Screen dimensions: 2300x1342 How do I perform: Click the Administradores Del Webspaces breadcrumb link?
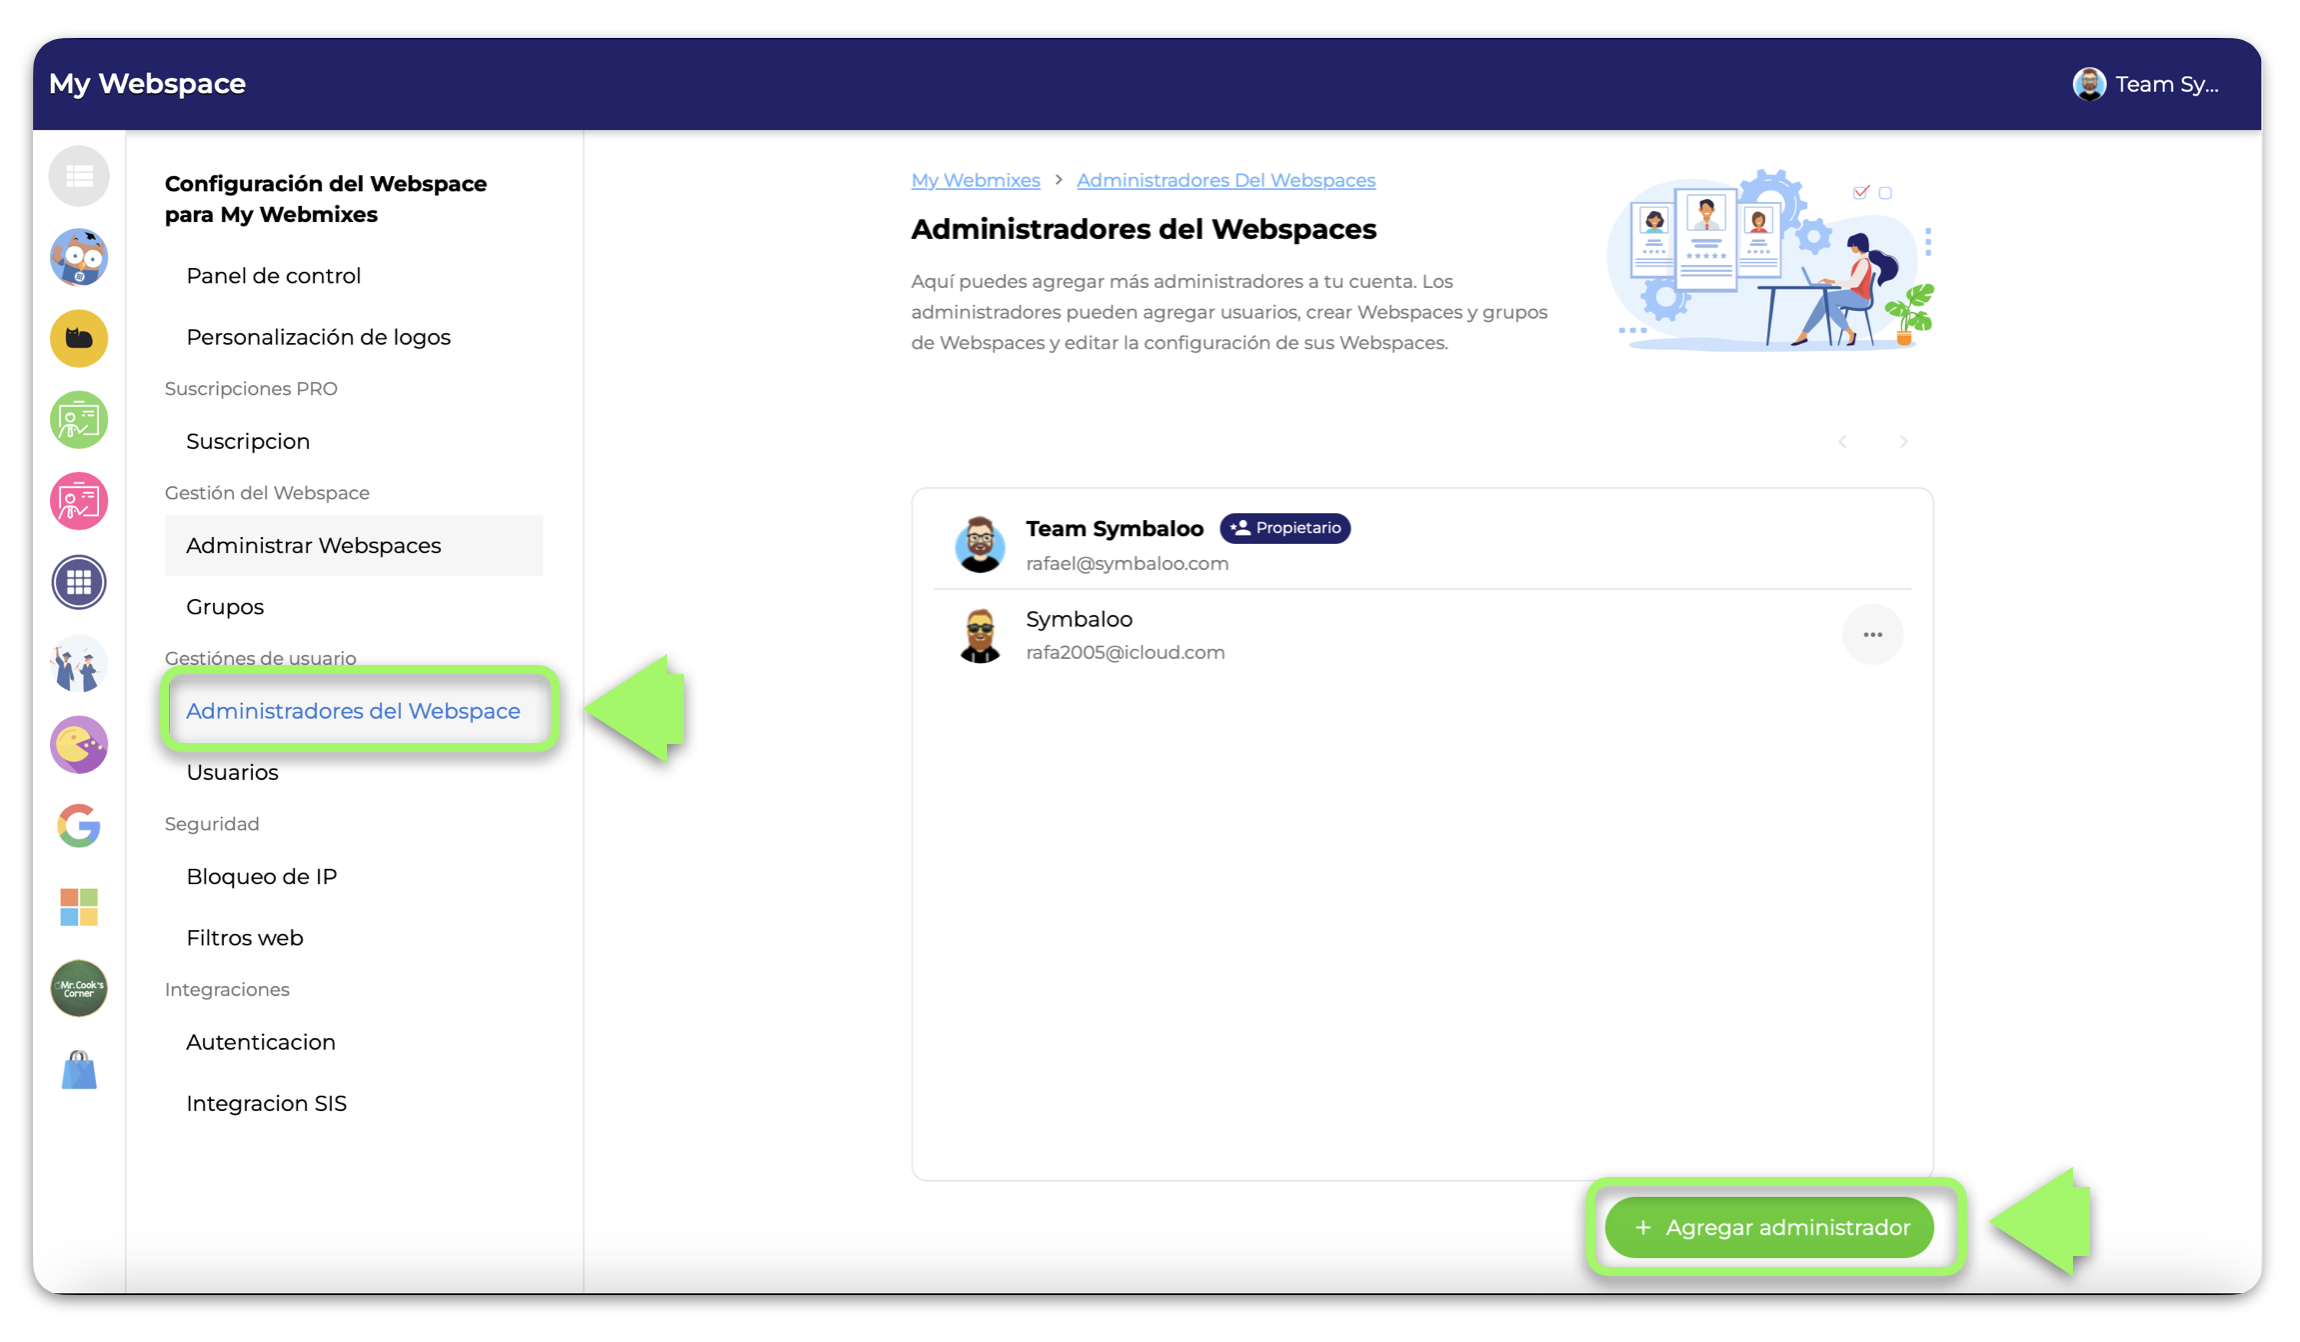coord(1226,180)
